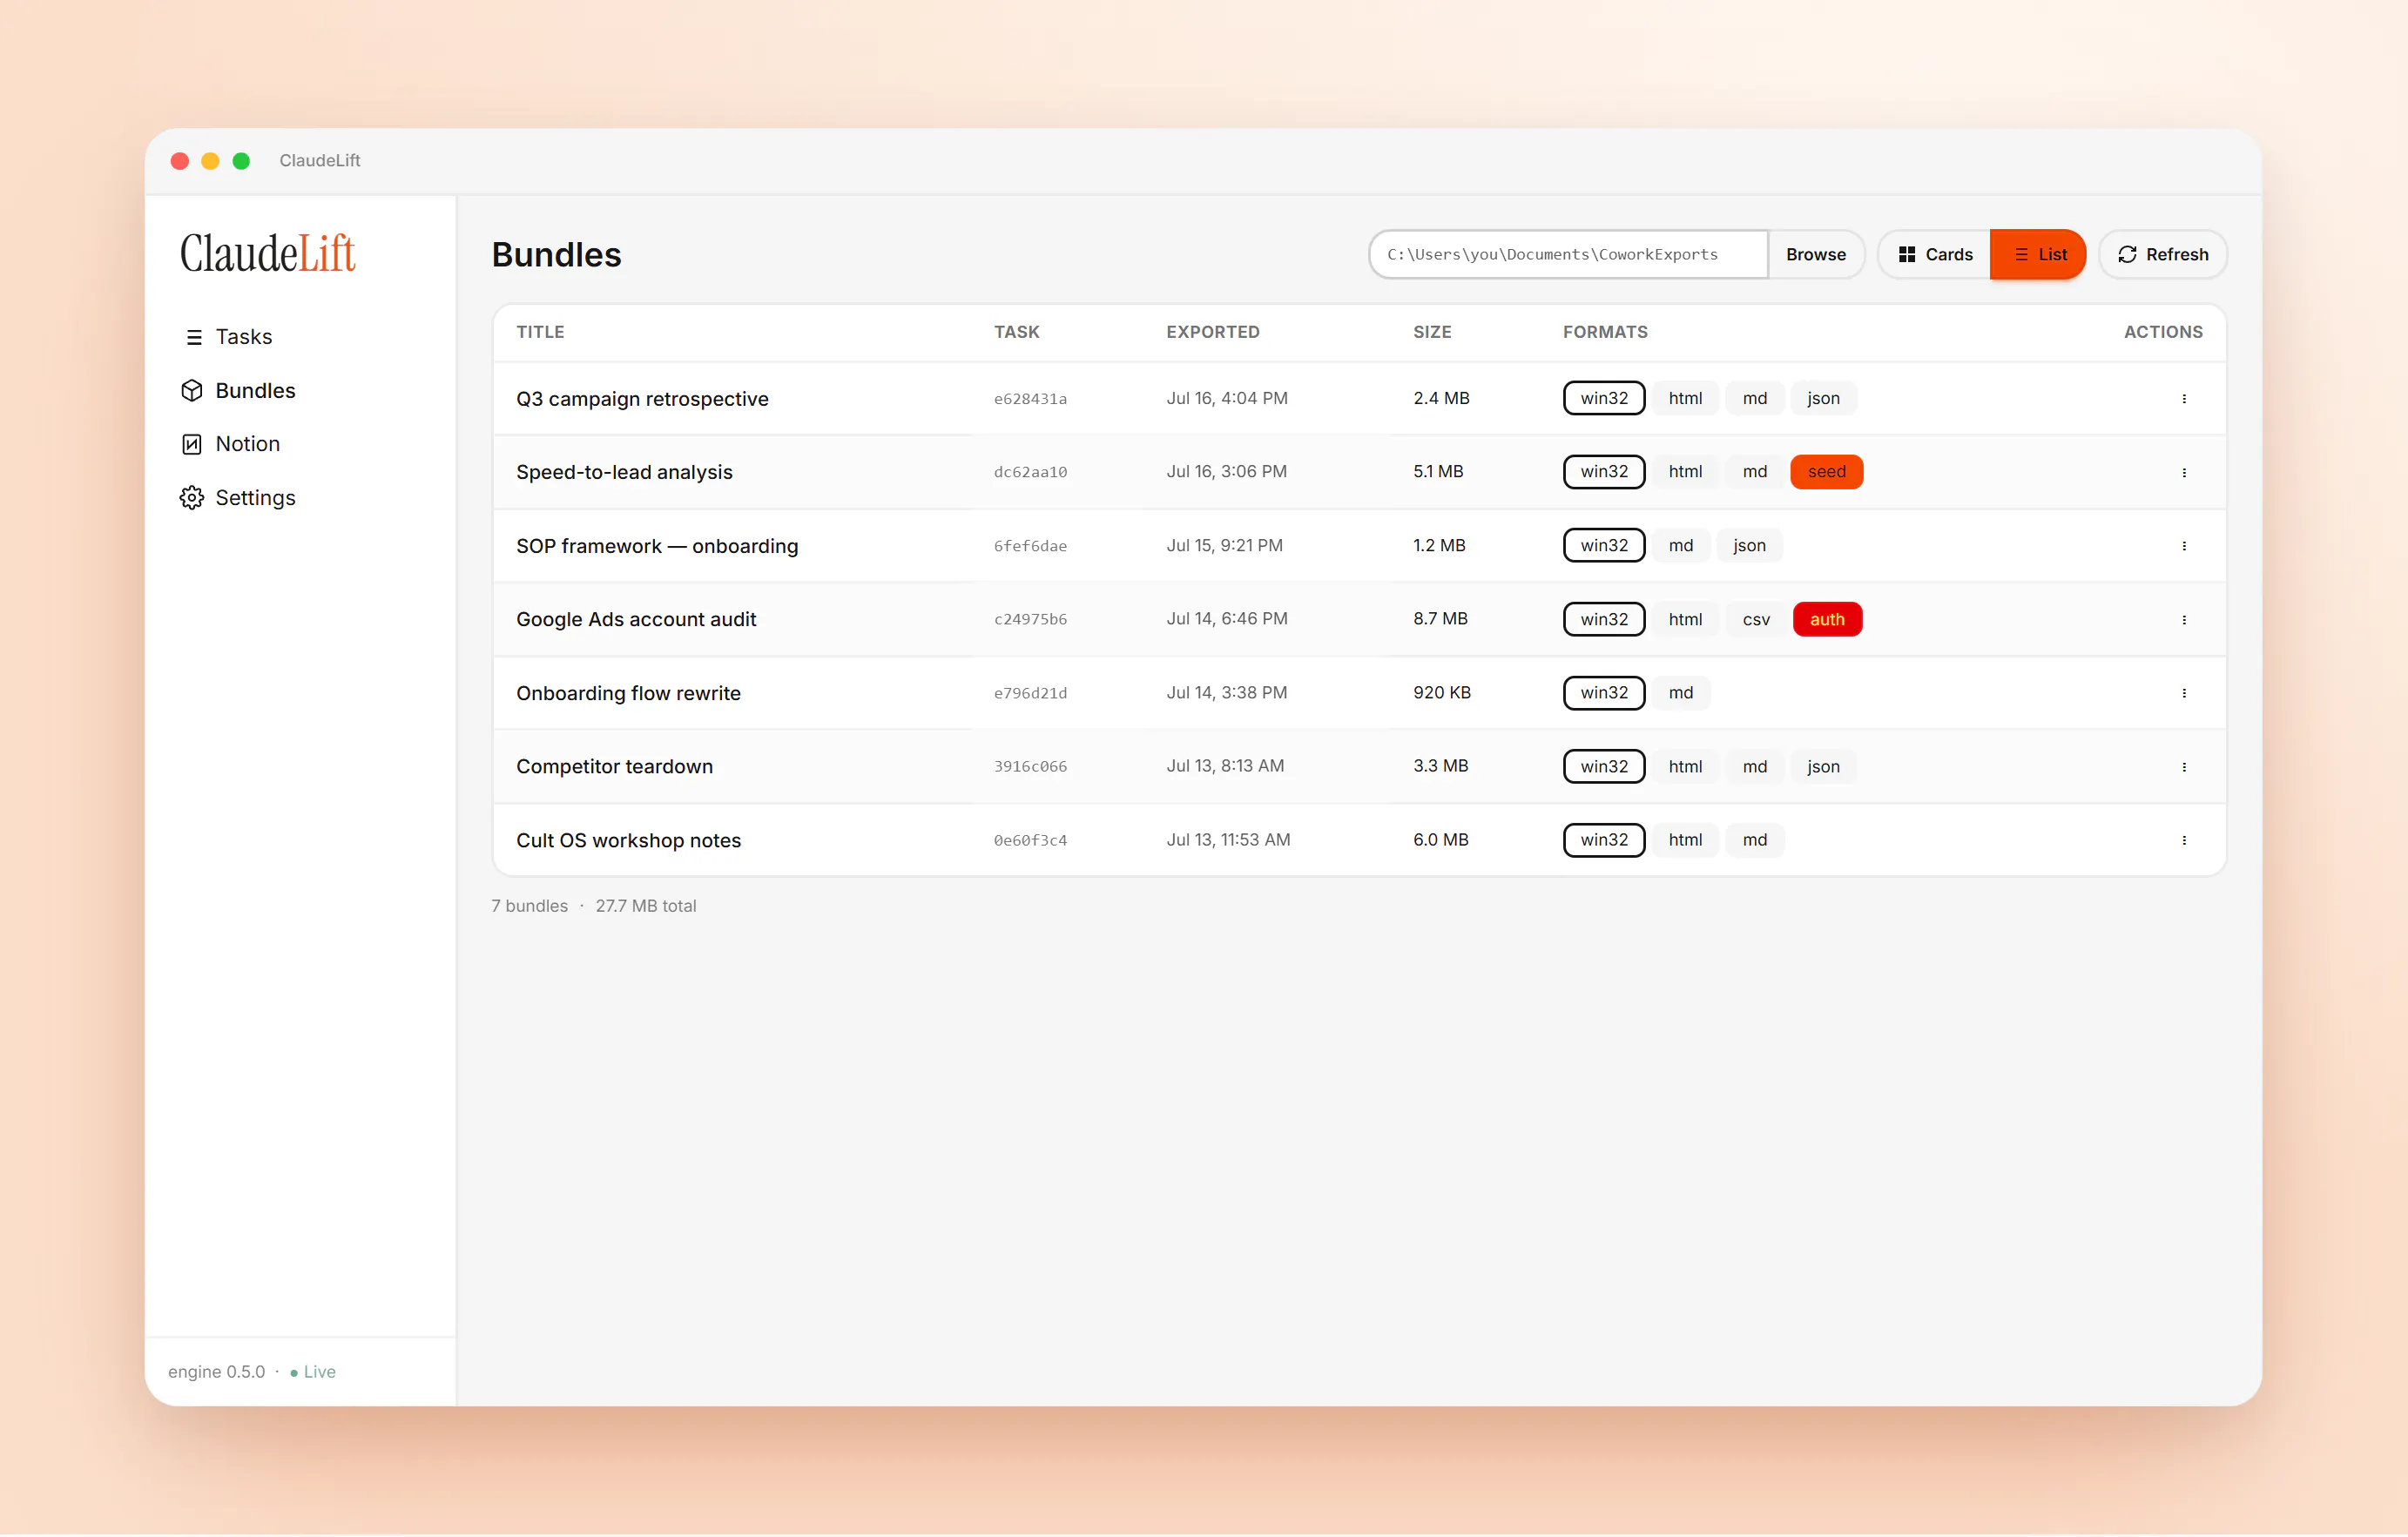Switch to Cards view
Viewport: 2408px width, 1537px height.
click(1934, 254)
